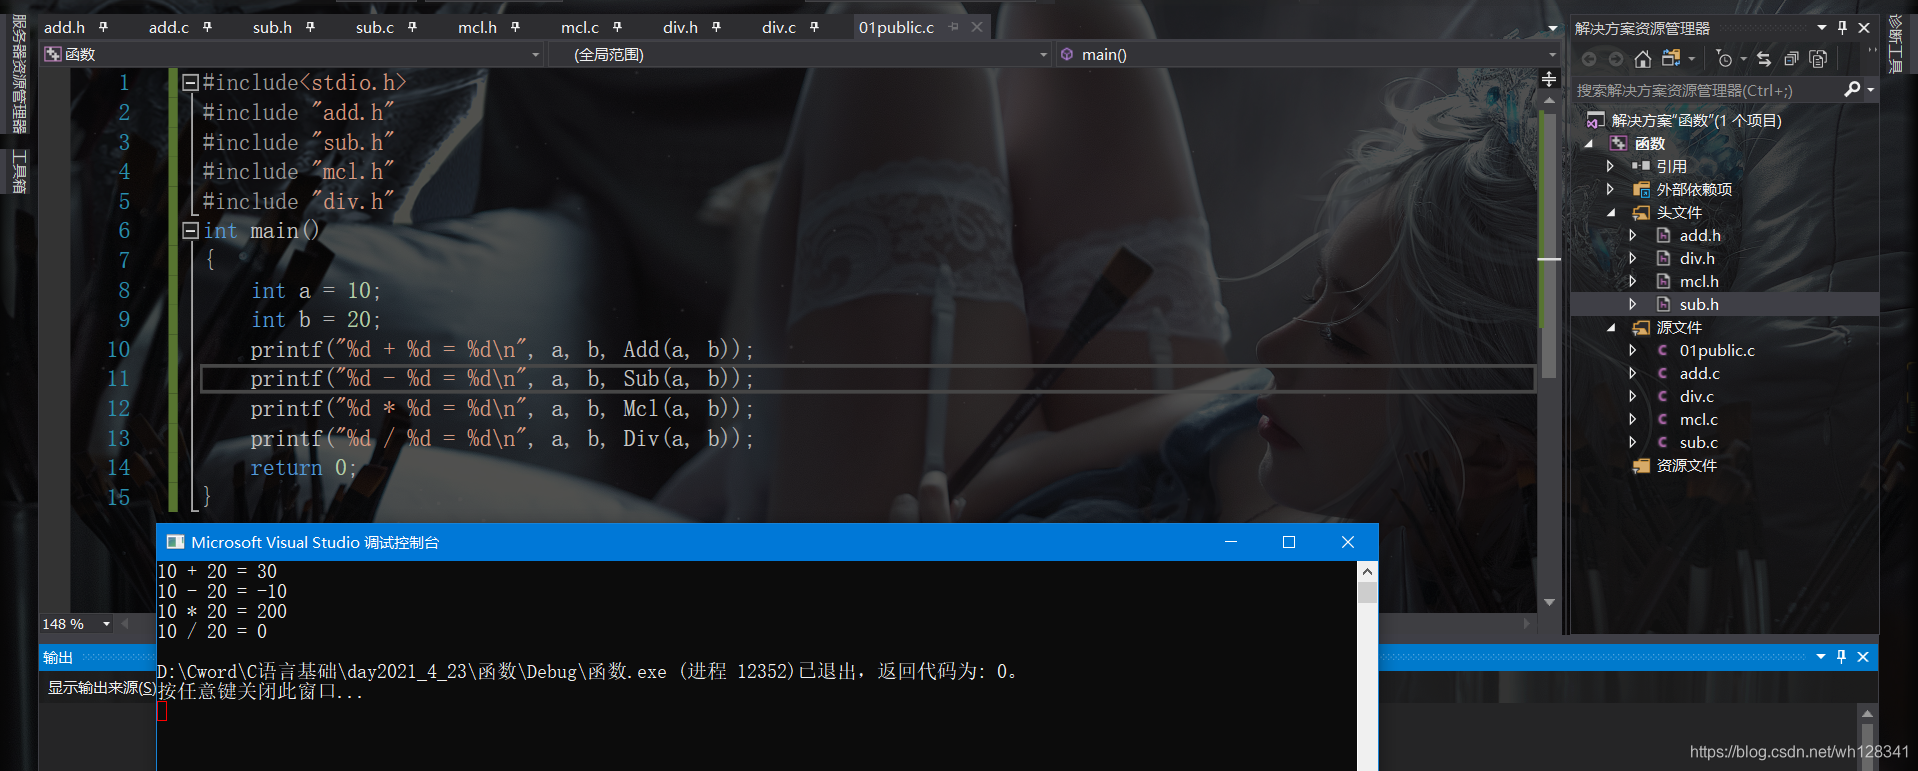Switch to the div.c tab

(x=779, y=27)
